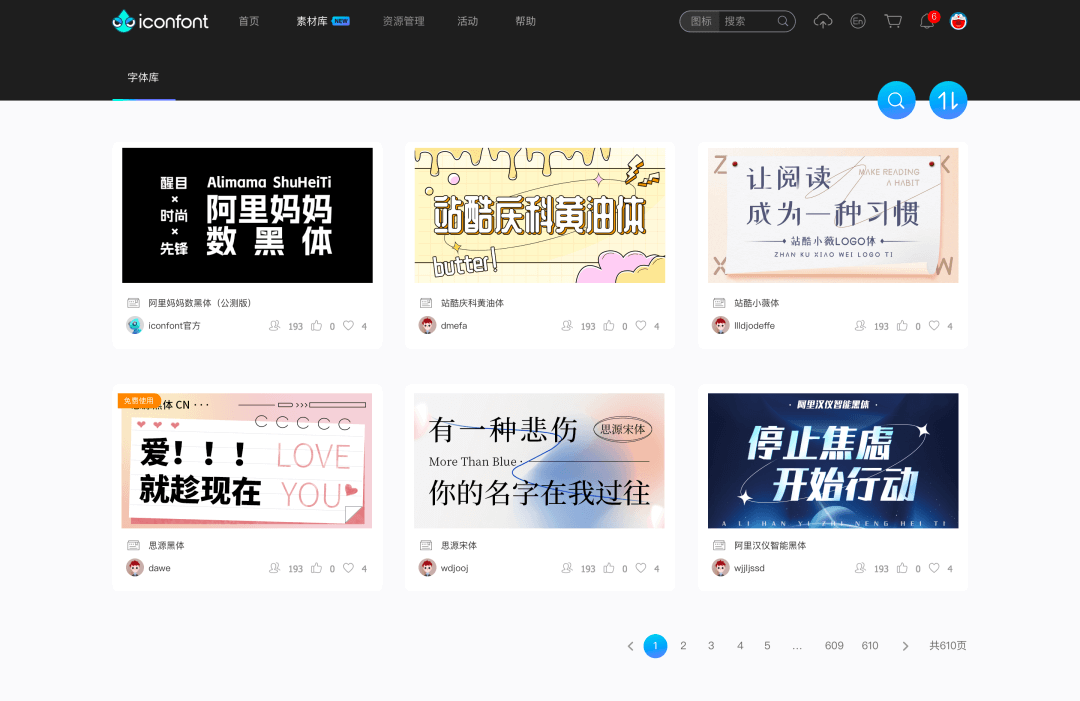Click font title 思源宋体
This screenshot has height=701, width=1080.
tap(459, 545)
